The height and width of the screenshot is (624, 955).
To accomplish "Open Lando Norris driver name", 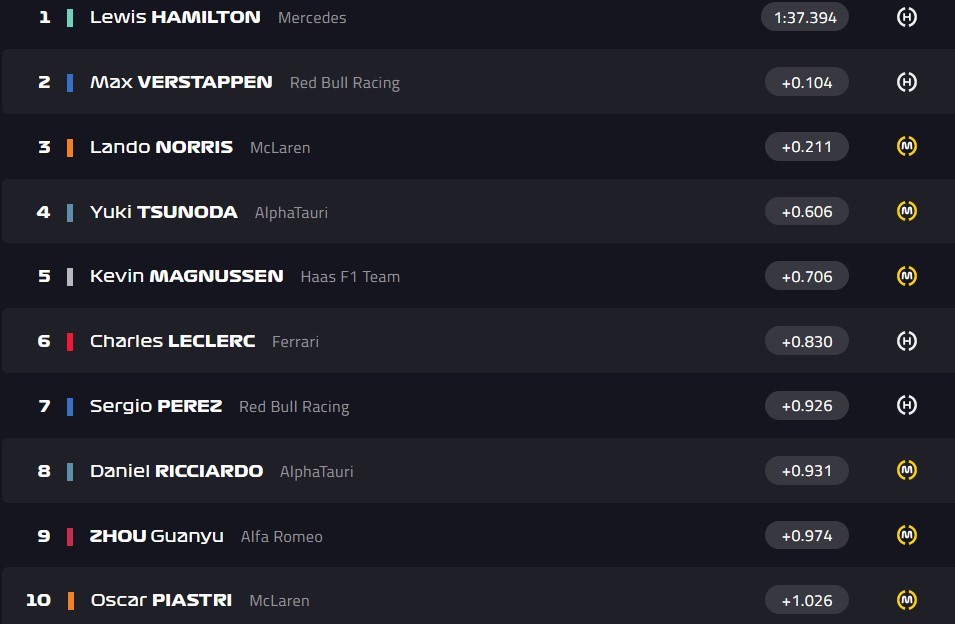I will [x=161, y=147].
